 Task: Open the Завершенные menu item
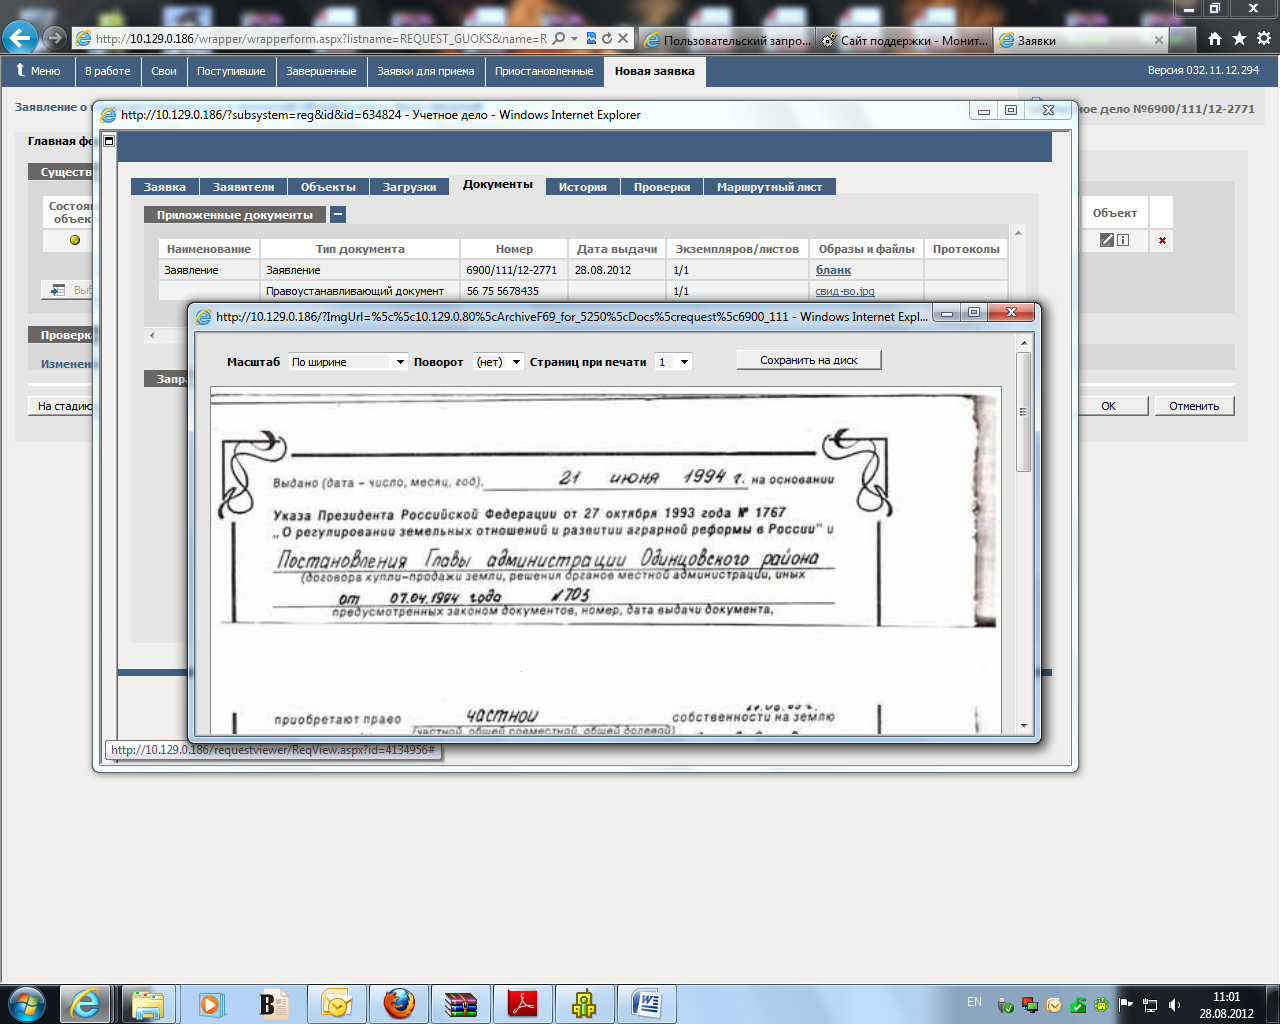point(321,71)
